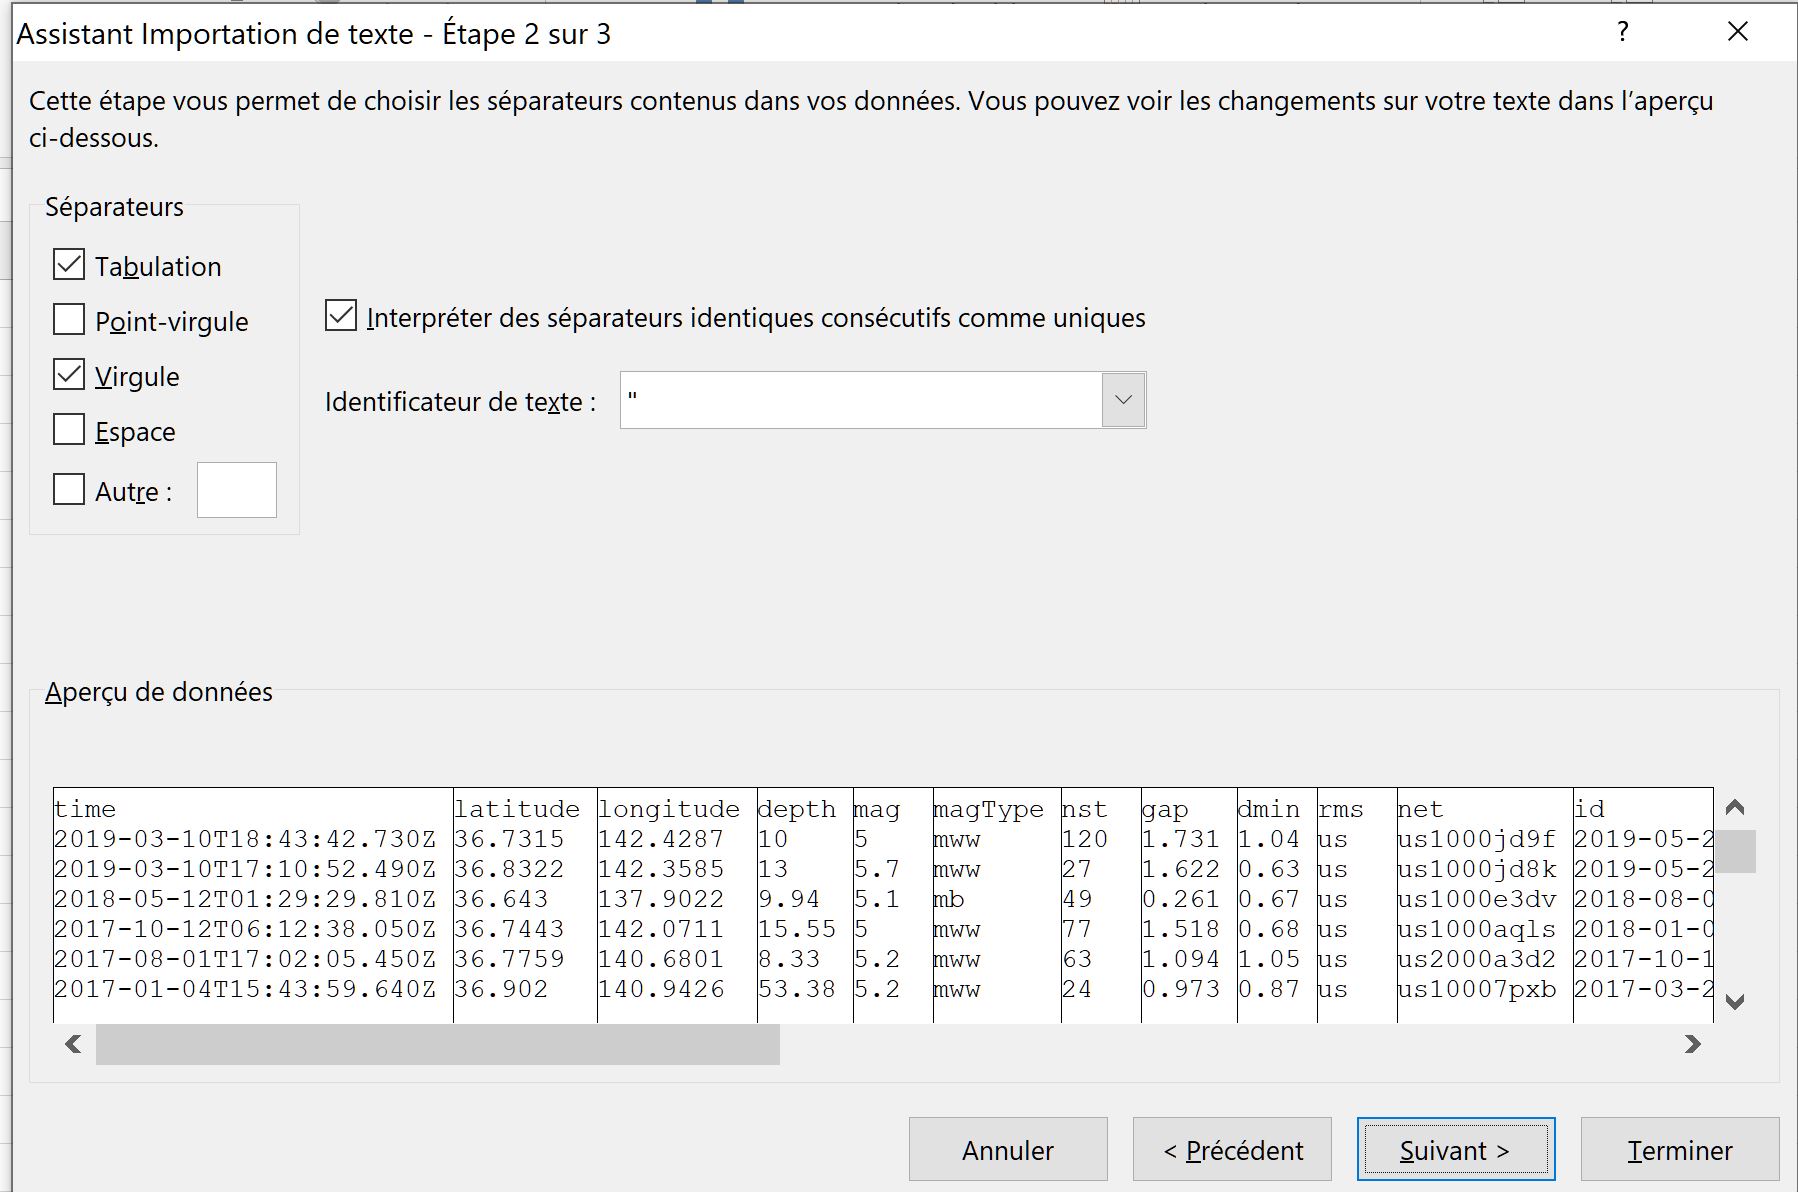This screenshot has width=1798, height=1192.
Task: Proceed with the Suivant button
Action: pos(1455,1150)
